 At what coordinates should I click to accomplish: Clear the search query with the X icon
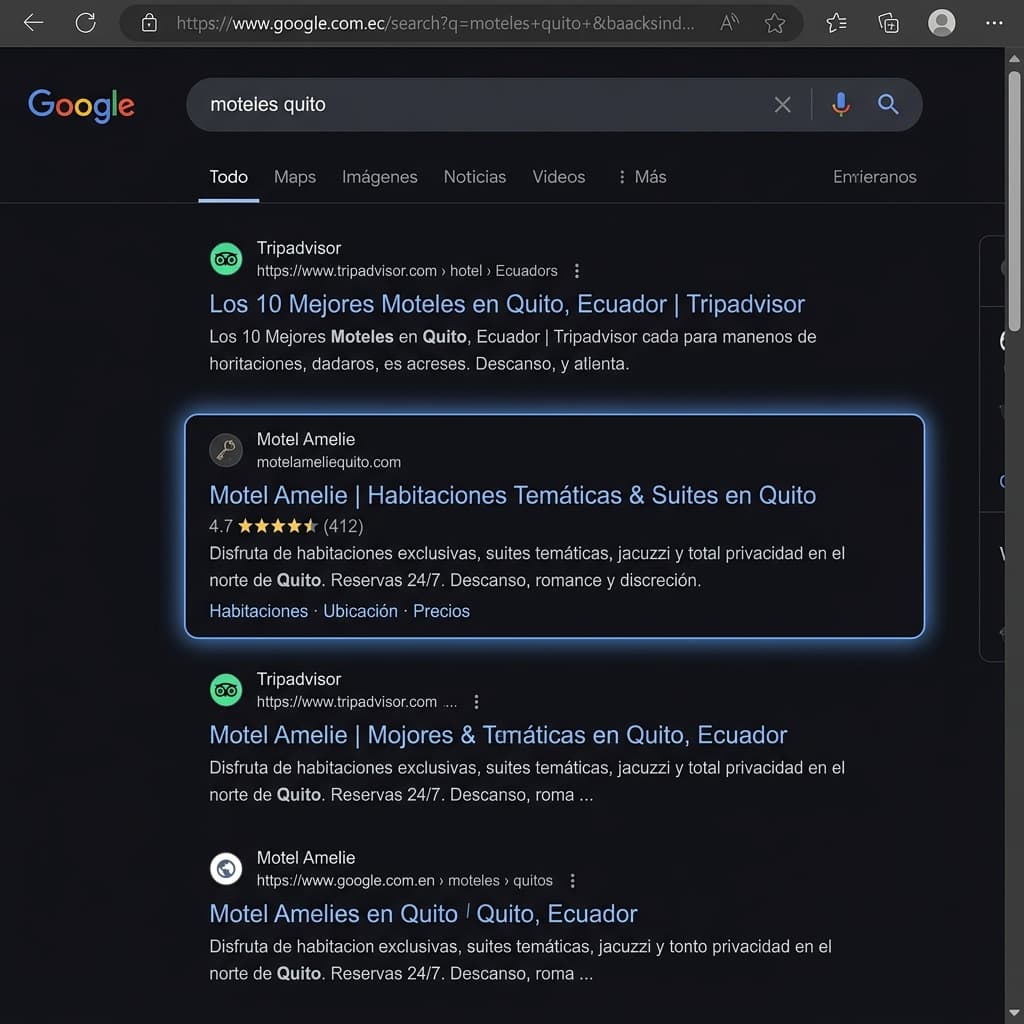[x=782, y=104]
